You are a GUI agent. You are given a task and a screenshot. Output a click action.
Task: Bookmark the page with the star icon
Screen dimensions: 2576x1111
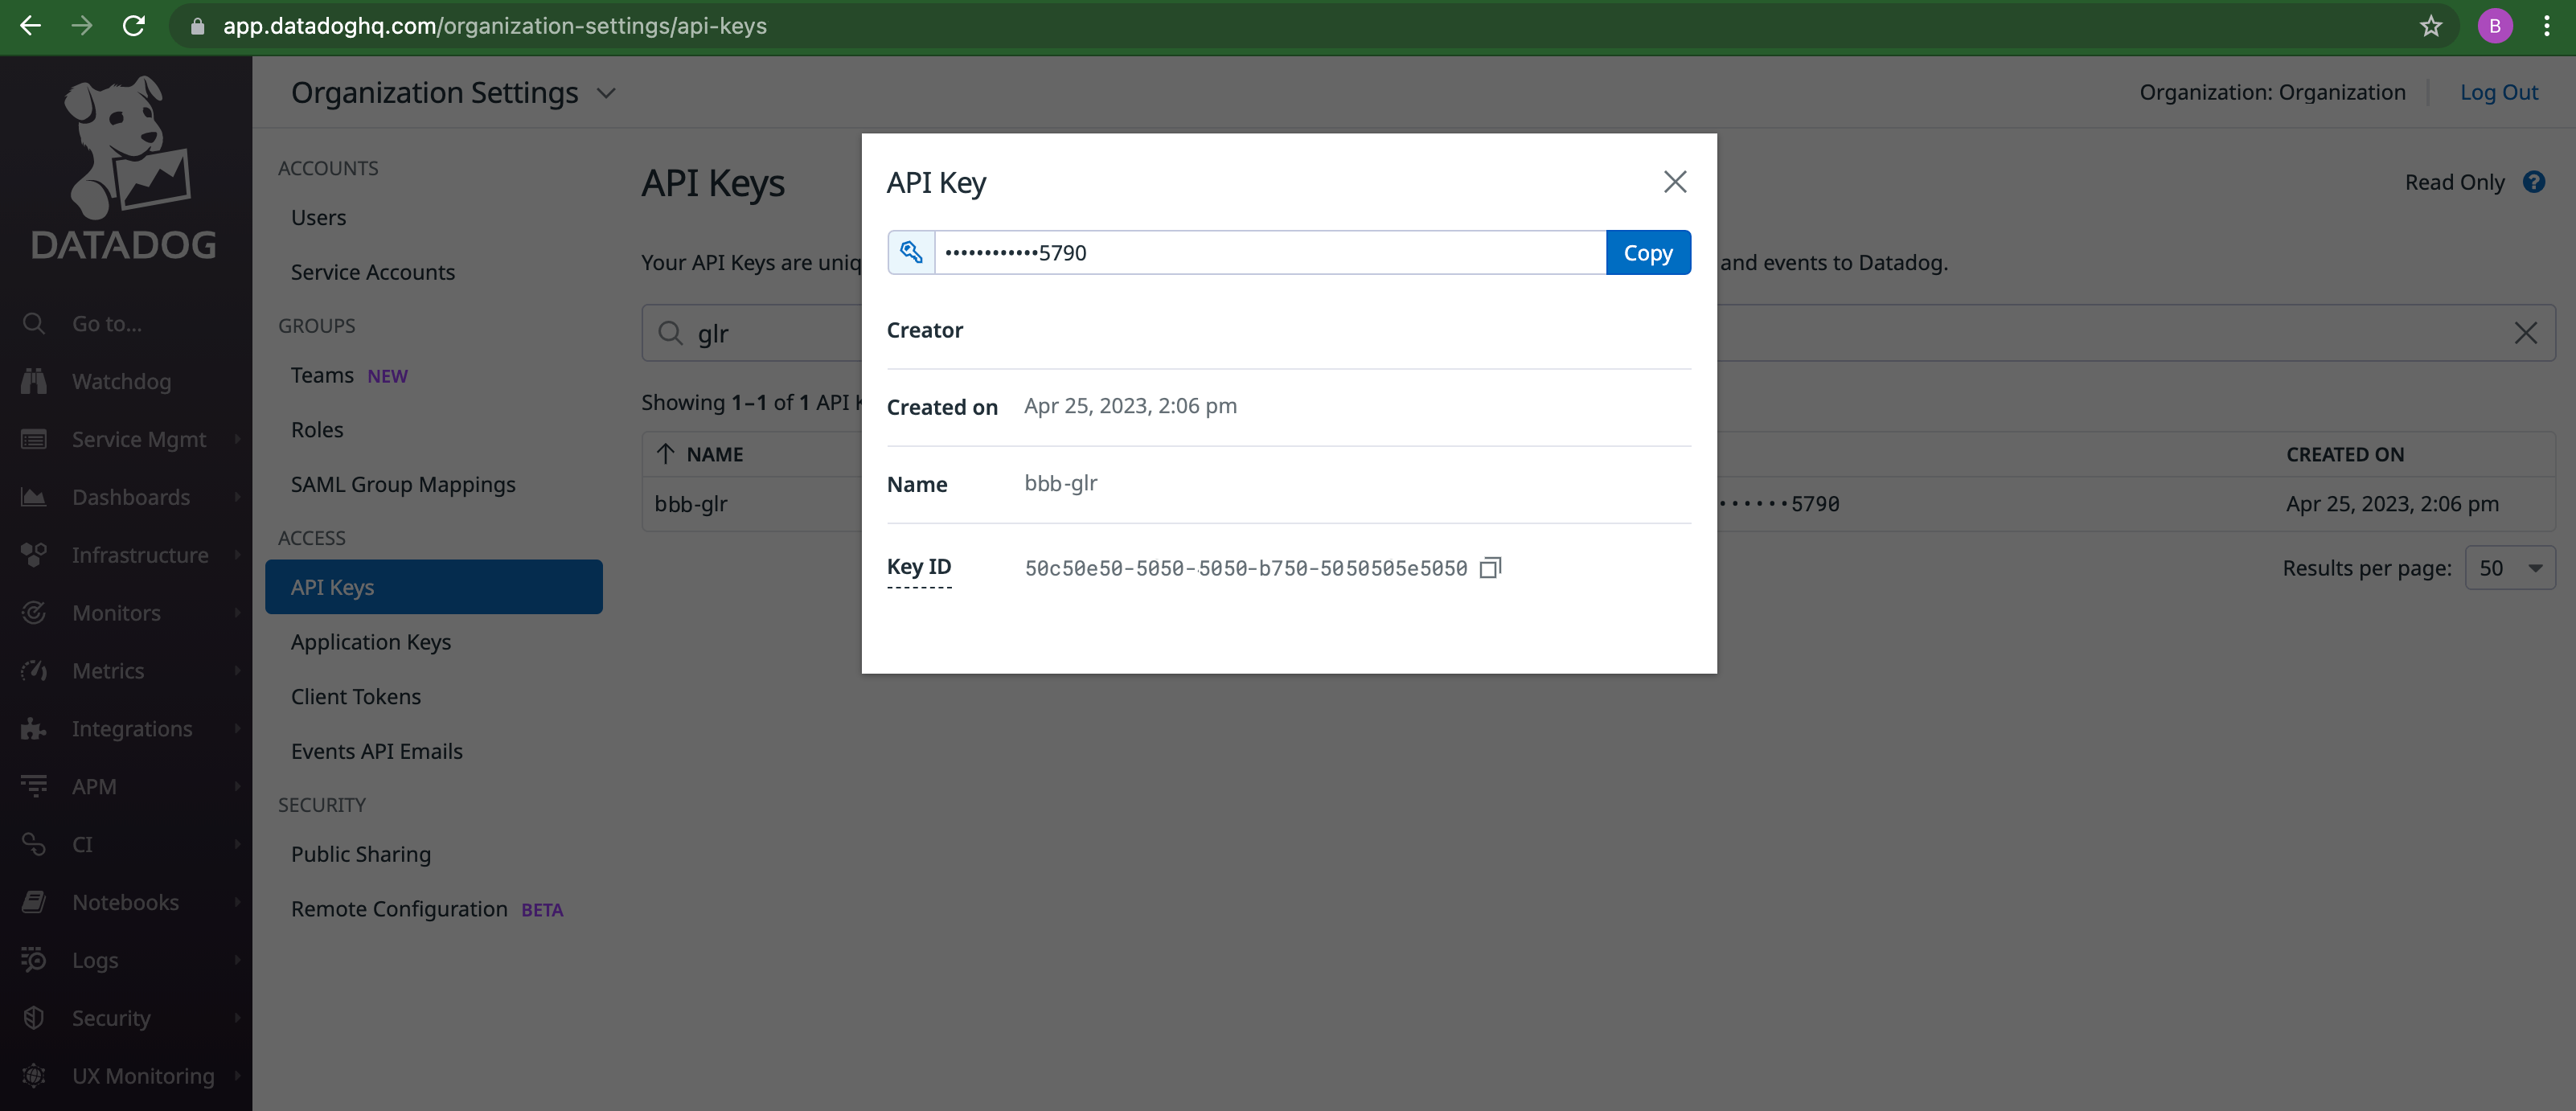point(2430,26)
